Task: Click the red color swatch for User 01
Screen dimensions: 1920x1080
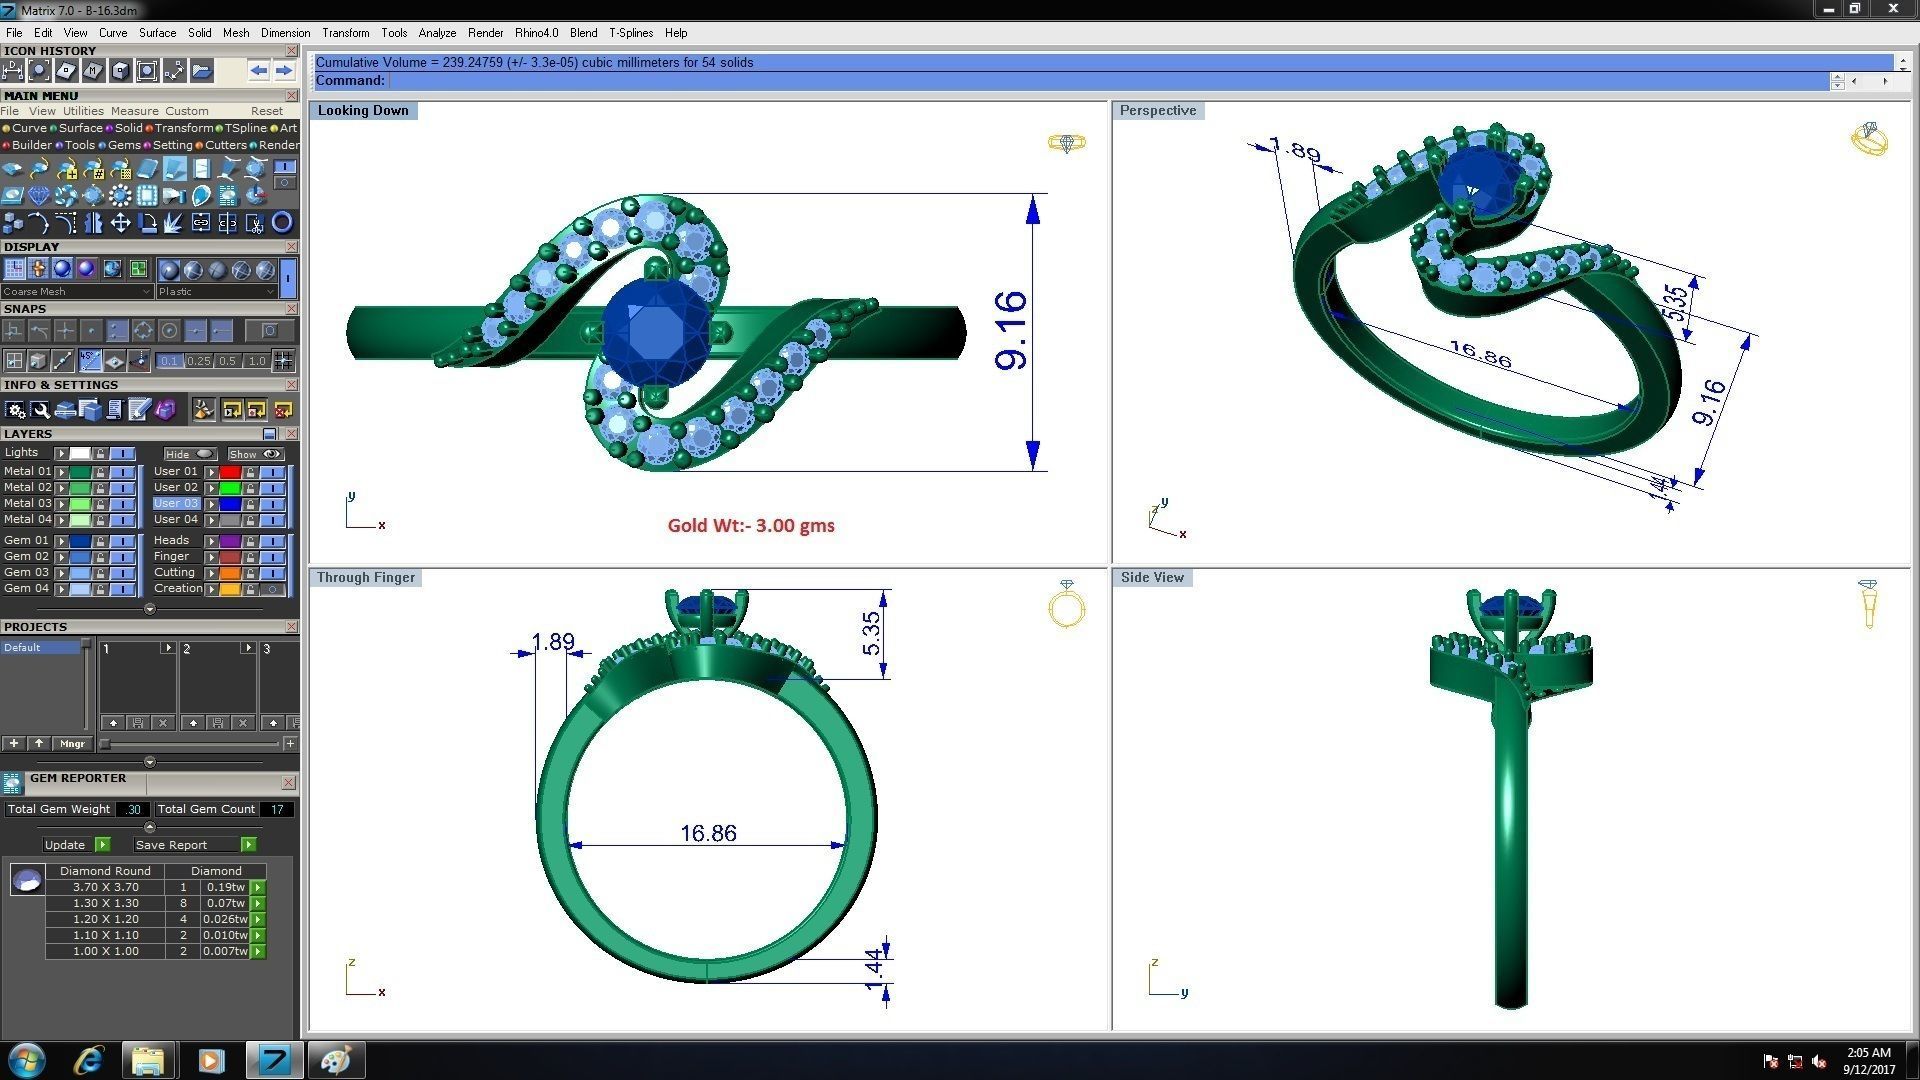Action: pyautogui.click(x=230, y=472)
